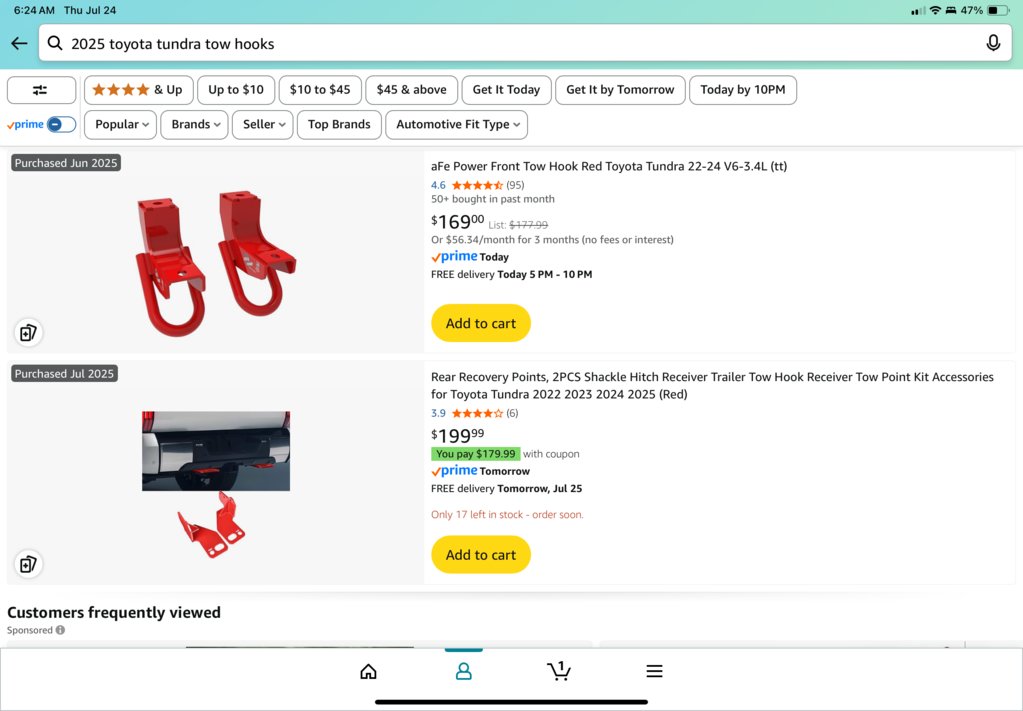The width and height of the screenshot is (1023, 711).
Task: Click the 50+ bought in past month text
Action: click(x=493, y=199)
